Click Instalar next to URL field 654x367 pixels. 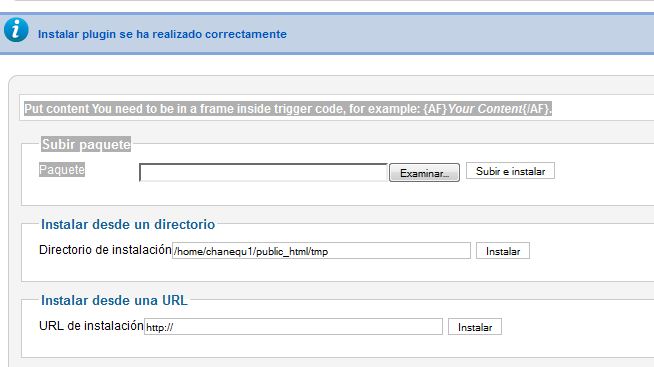click(x=475, y=327)
